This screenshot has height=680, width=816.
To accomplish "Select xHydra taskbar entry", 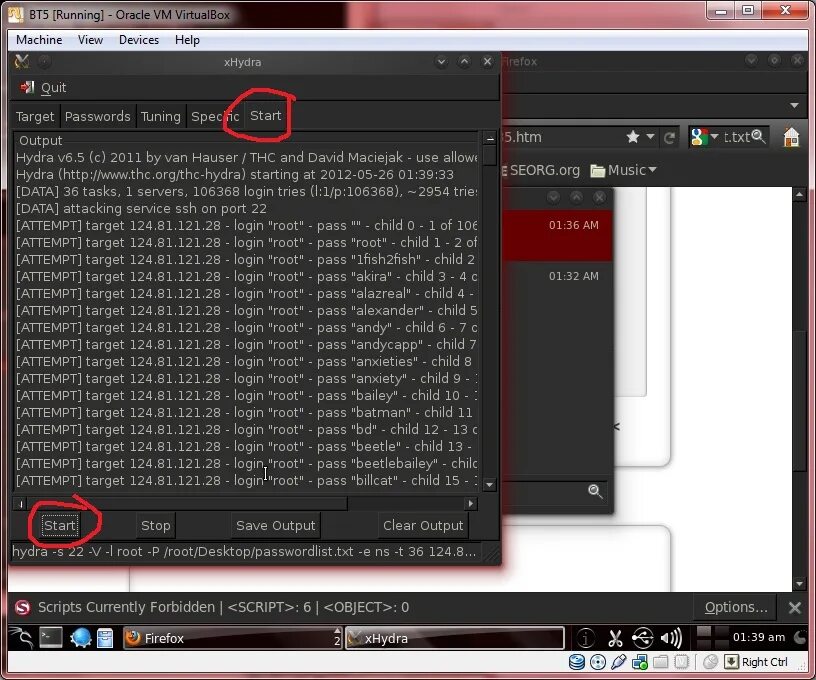I will [455, 638].
